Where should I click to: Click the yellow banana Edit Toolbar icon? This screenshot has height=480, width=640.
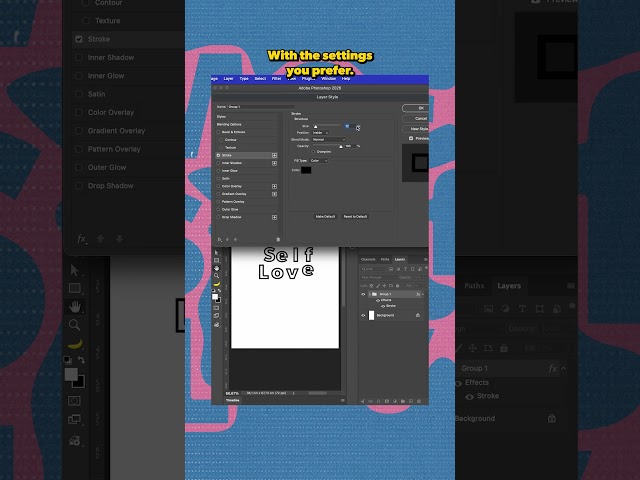click(217, 284)
